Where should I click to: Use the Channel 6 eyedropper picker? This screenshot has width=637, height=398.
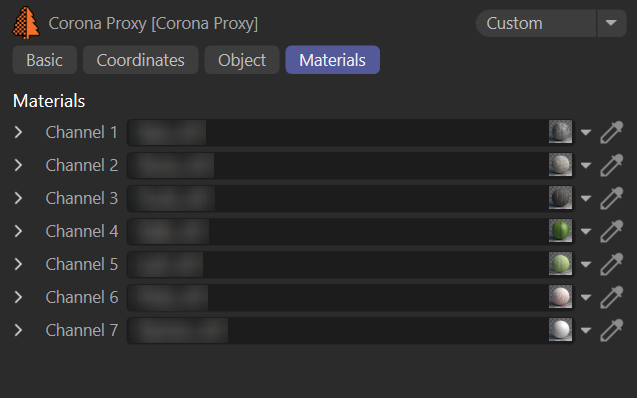[x=611, y=297]
